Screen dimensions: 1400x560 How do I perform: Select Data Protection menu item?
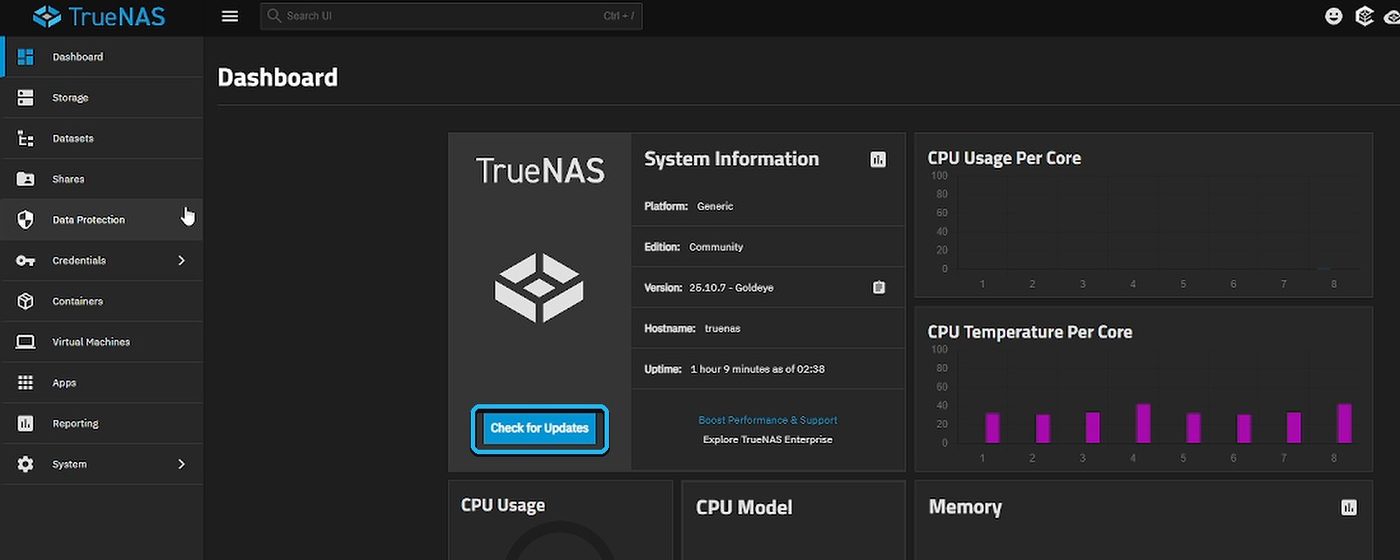(102, 220)
